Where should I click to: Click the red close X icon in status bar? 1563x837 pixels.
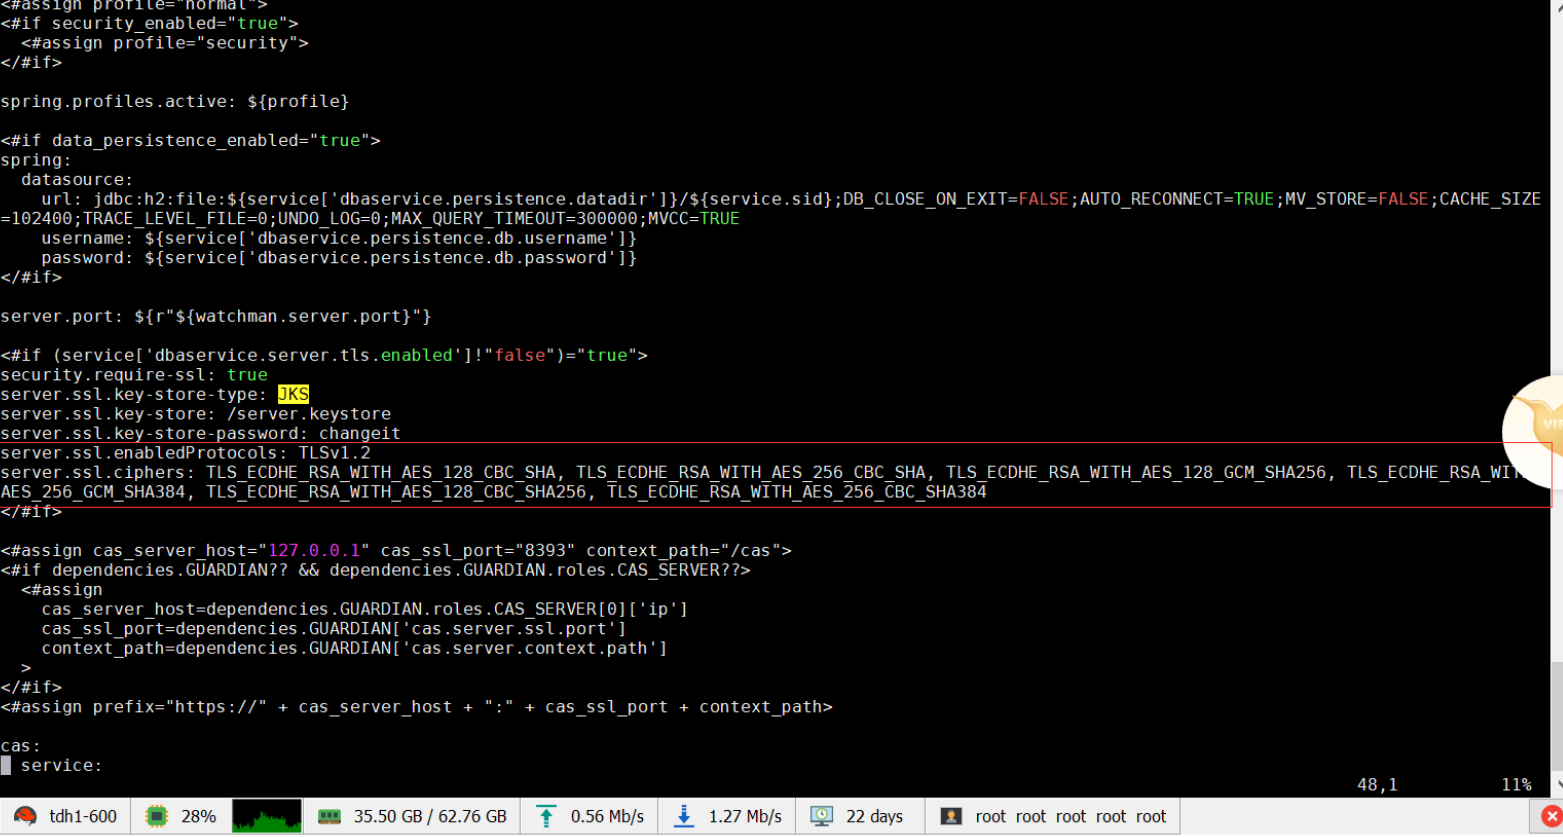pos(1551,817)
